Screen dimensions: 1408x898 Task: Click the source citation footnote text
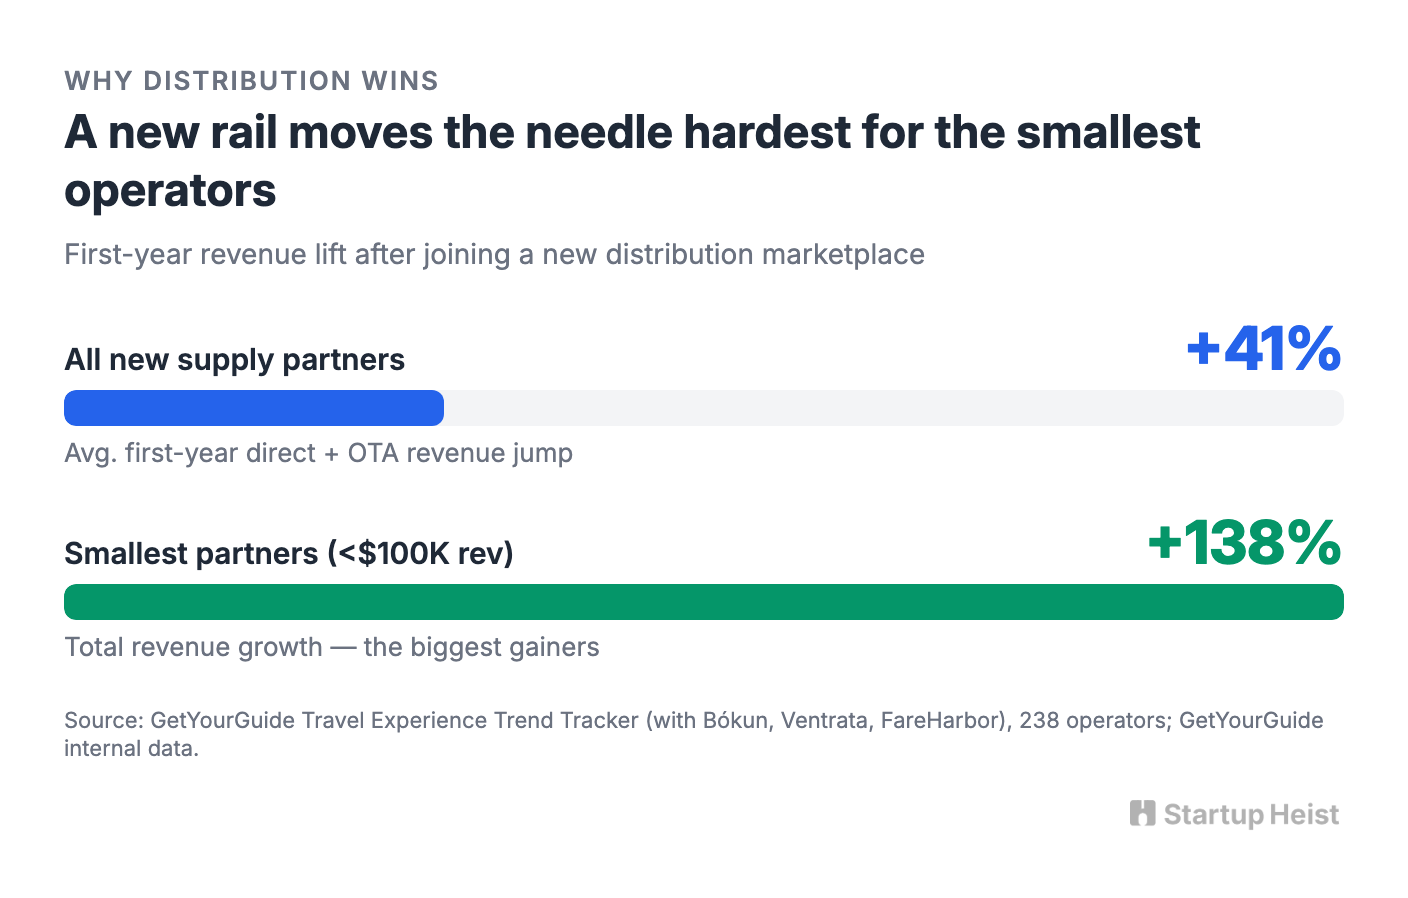(694, 734)
